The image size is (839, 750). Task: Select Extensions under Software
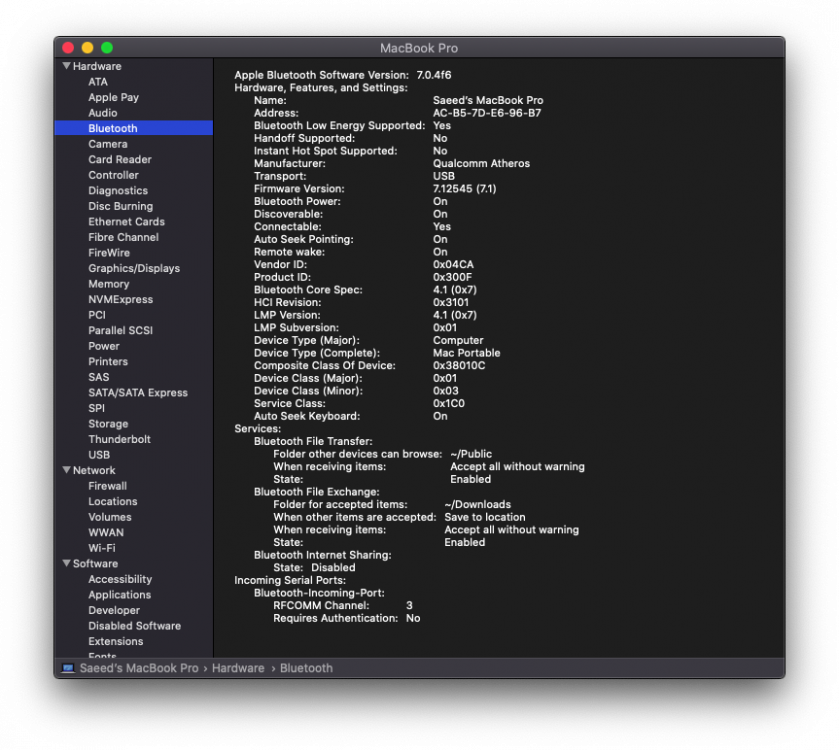click(x=116, y=641)
